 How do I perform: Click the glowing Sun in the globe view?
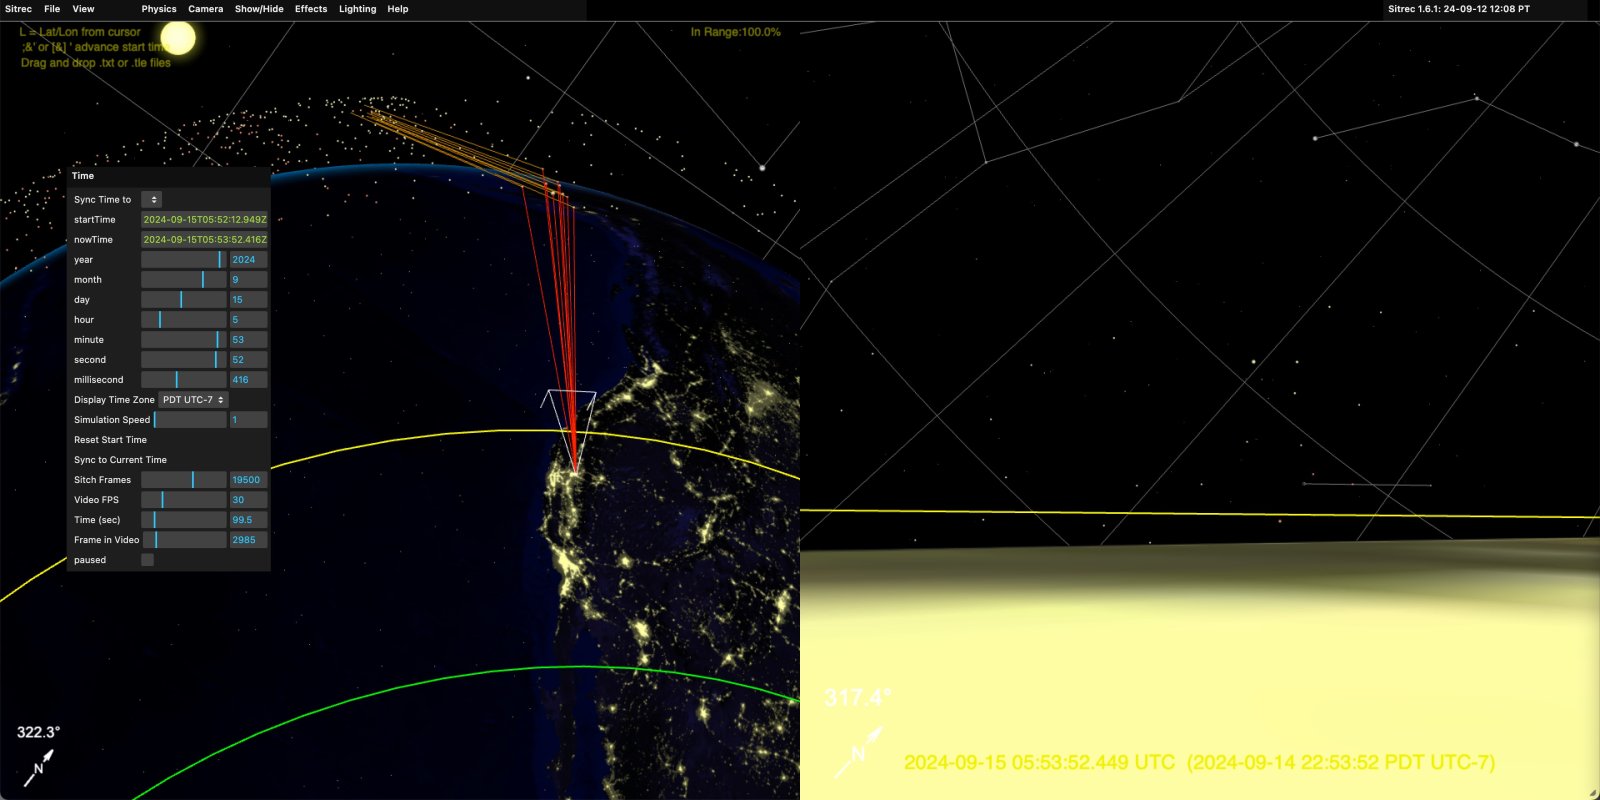178,39
